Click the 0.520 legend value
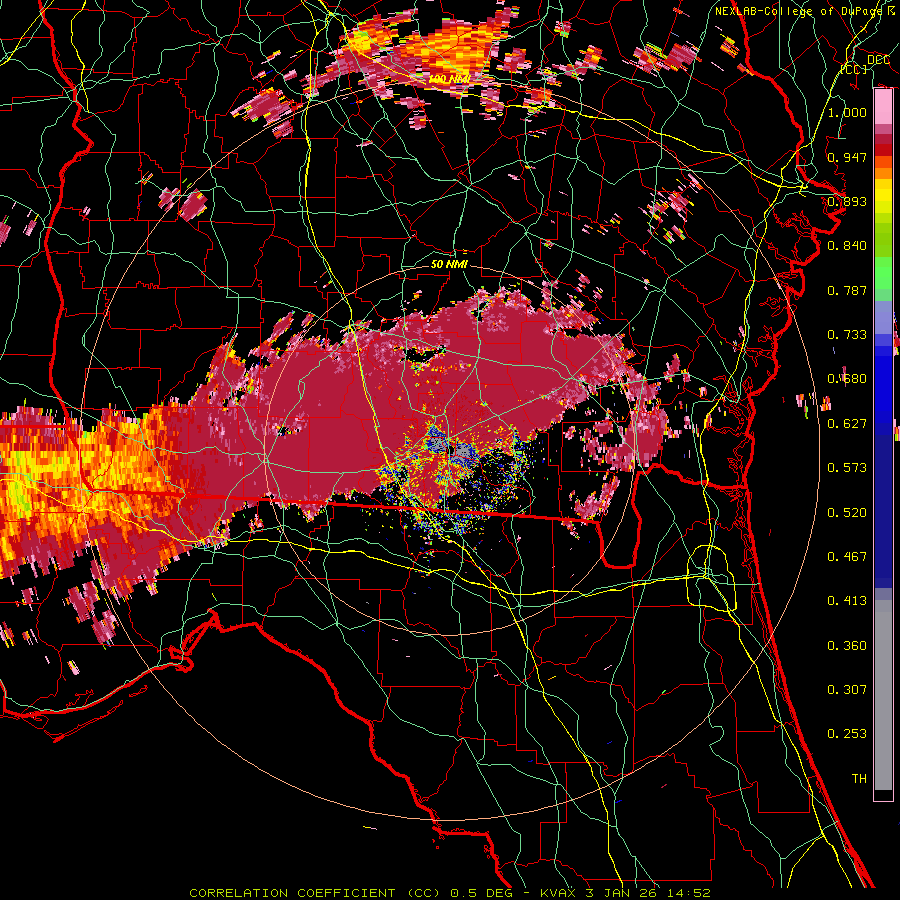The image size is (900, 900). click(847, 513)
